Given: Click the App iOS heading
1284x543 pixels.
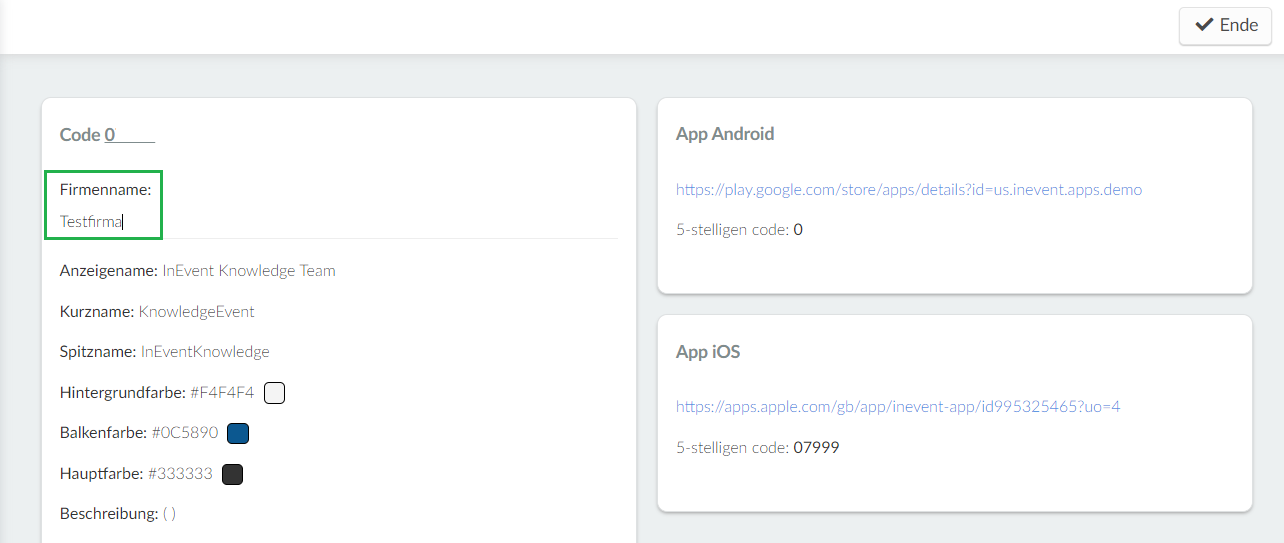Looking at the screenshot, I should coord(708,352).
